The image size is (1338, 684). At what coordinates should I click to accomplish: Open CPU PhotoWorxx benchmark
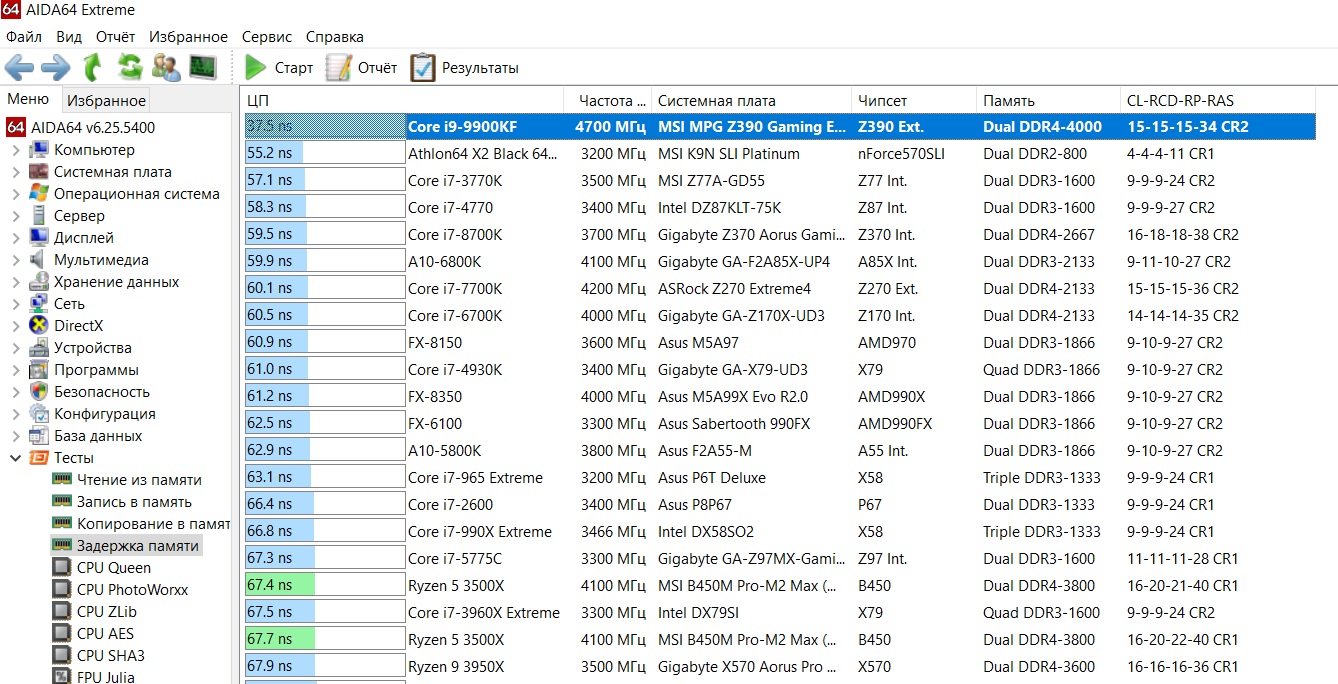pos(132,590)
